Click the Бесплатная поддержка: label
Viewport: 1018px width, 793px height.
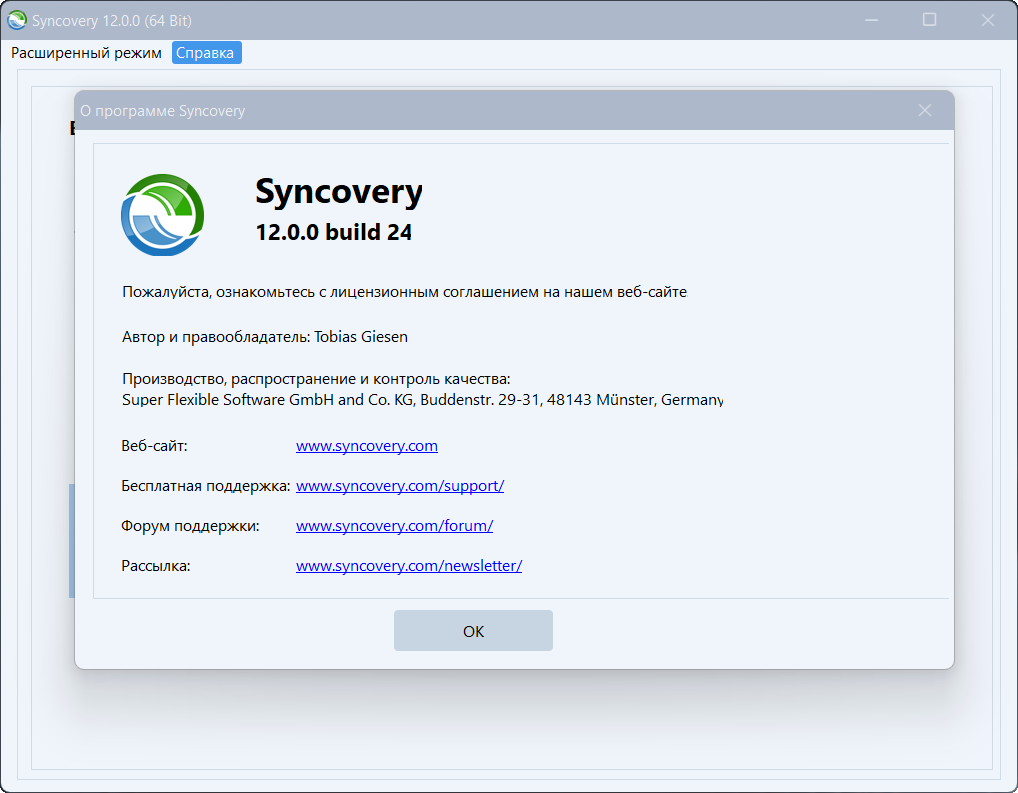coord(205,486)
